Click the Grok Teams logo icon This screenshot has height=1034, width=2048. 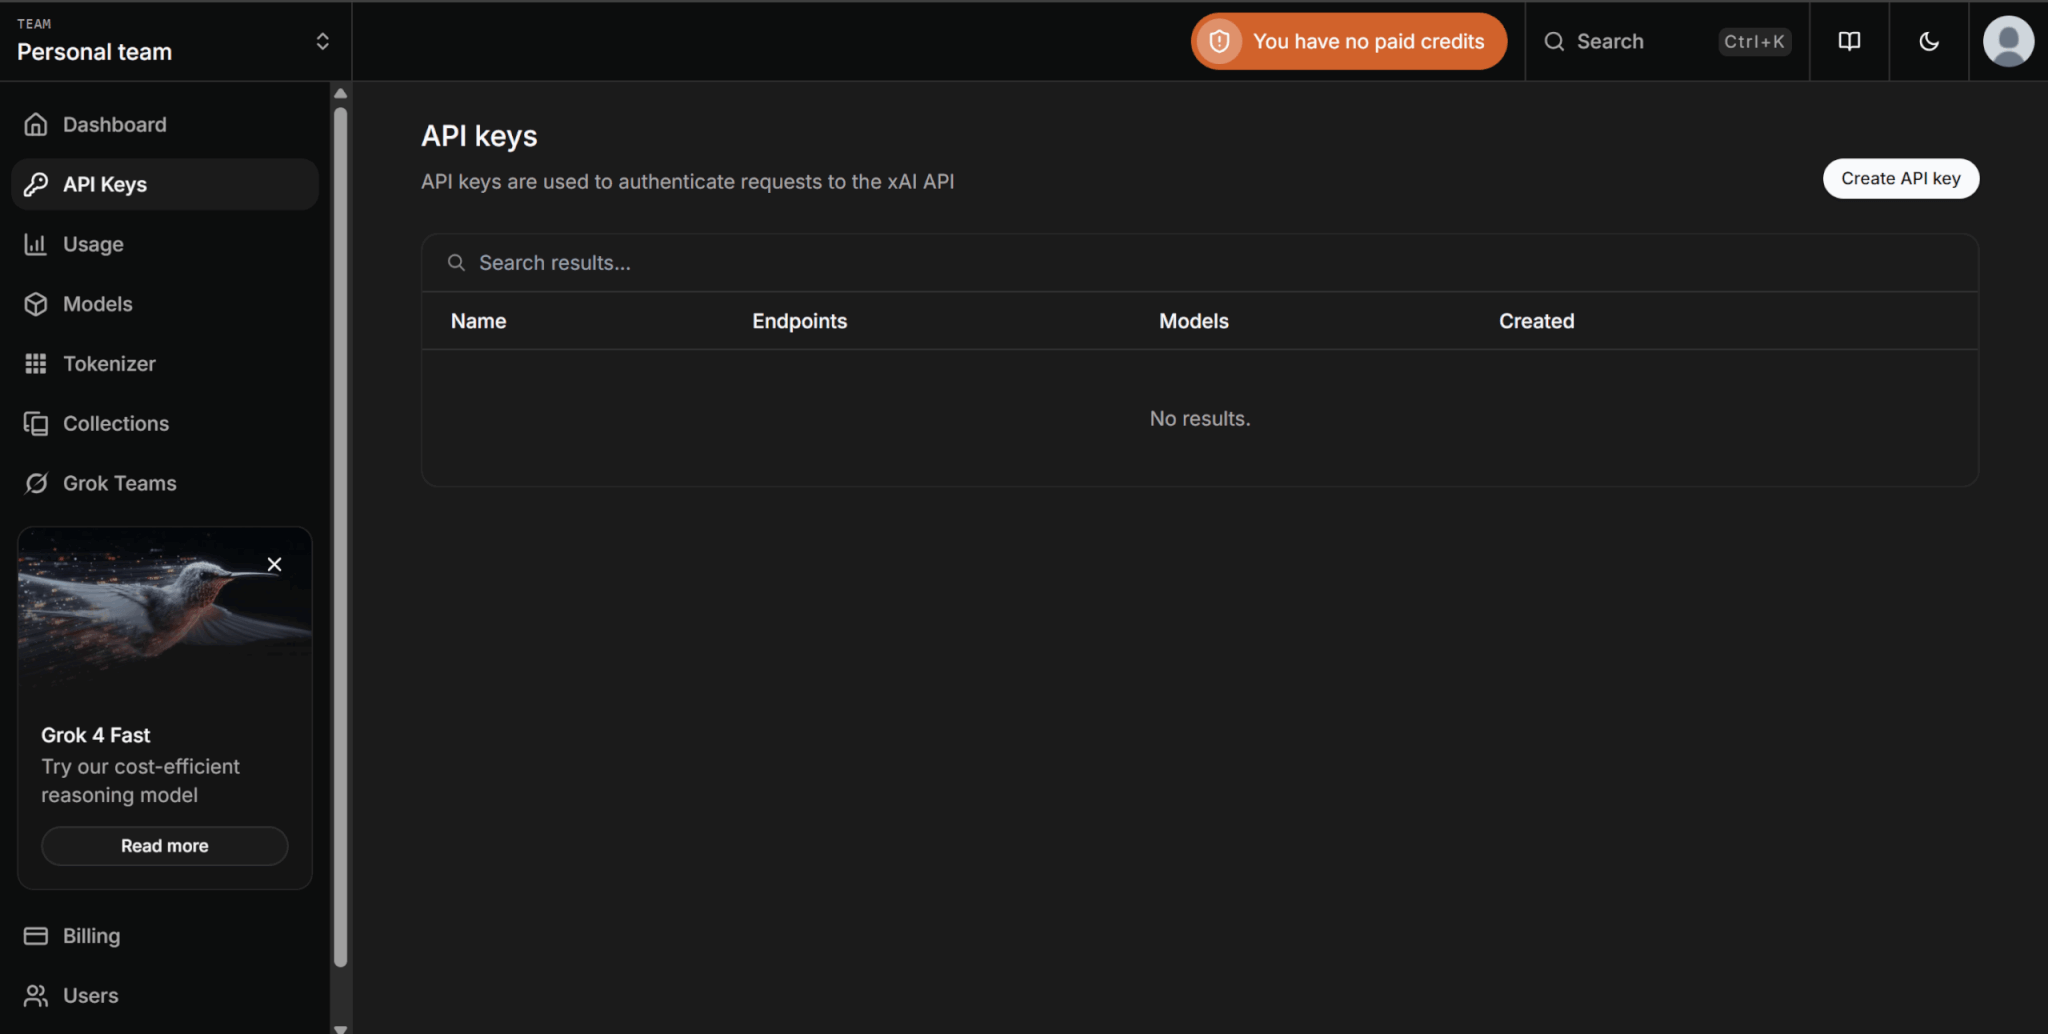(36, 484)
